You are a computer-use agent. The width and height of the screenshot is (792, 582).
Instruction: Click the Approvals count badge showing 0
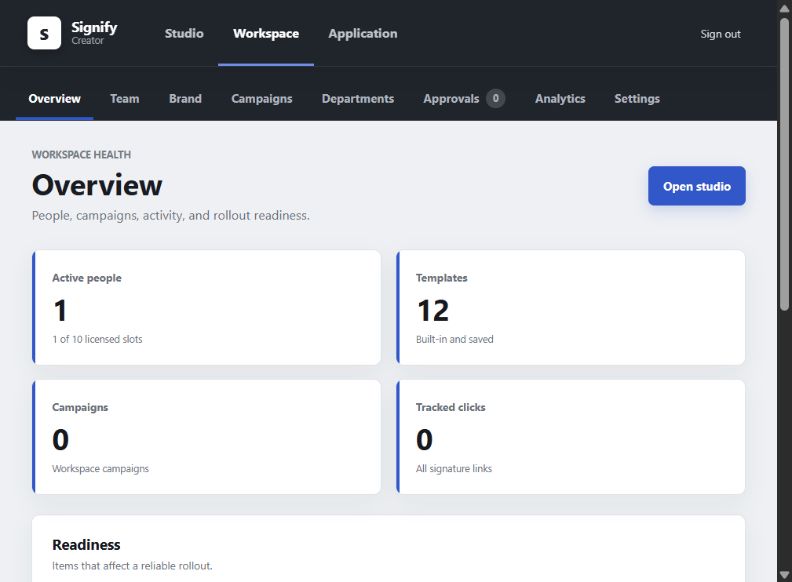[496, 98]
